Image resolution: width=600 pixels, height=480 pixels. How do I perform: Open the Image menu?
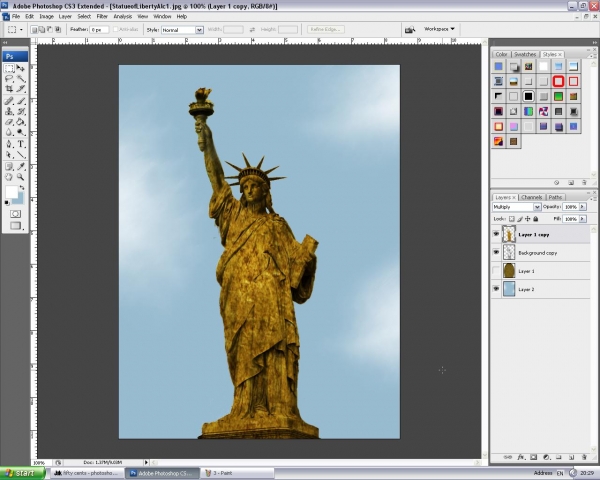click(x=46, y=16)
